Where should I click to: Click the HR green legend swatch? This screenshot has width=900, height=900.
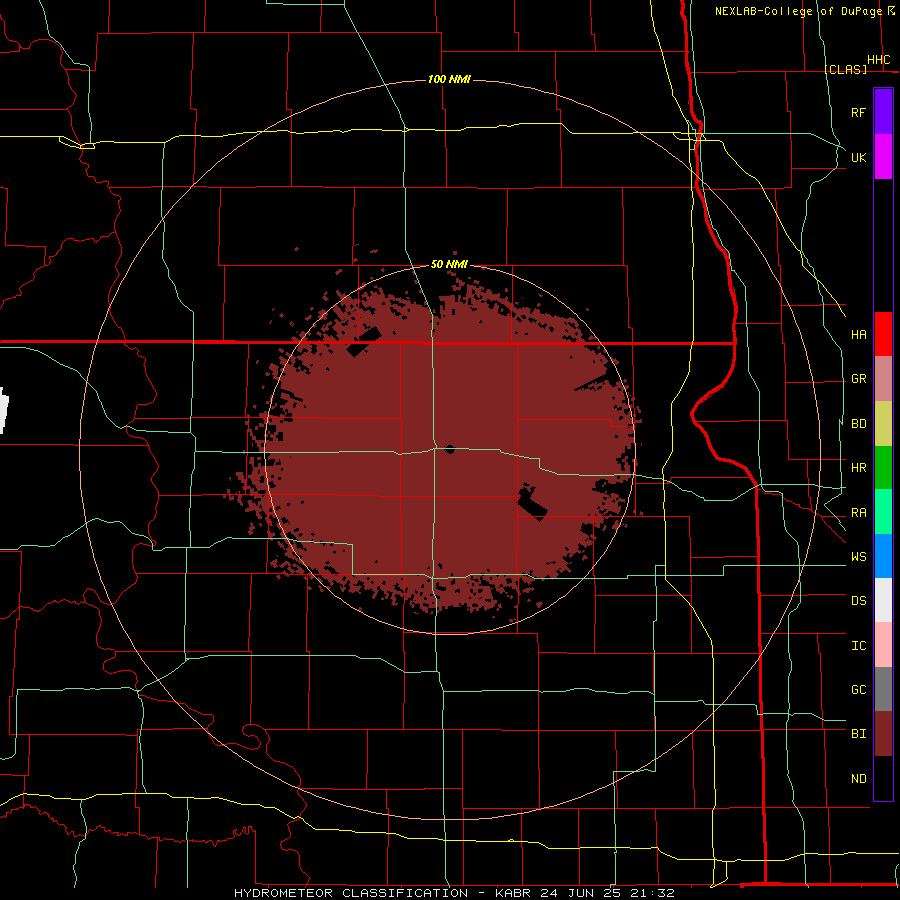(x=883, y=468)
